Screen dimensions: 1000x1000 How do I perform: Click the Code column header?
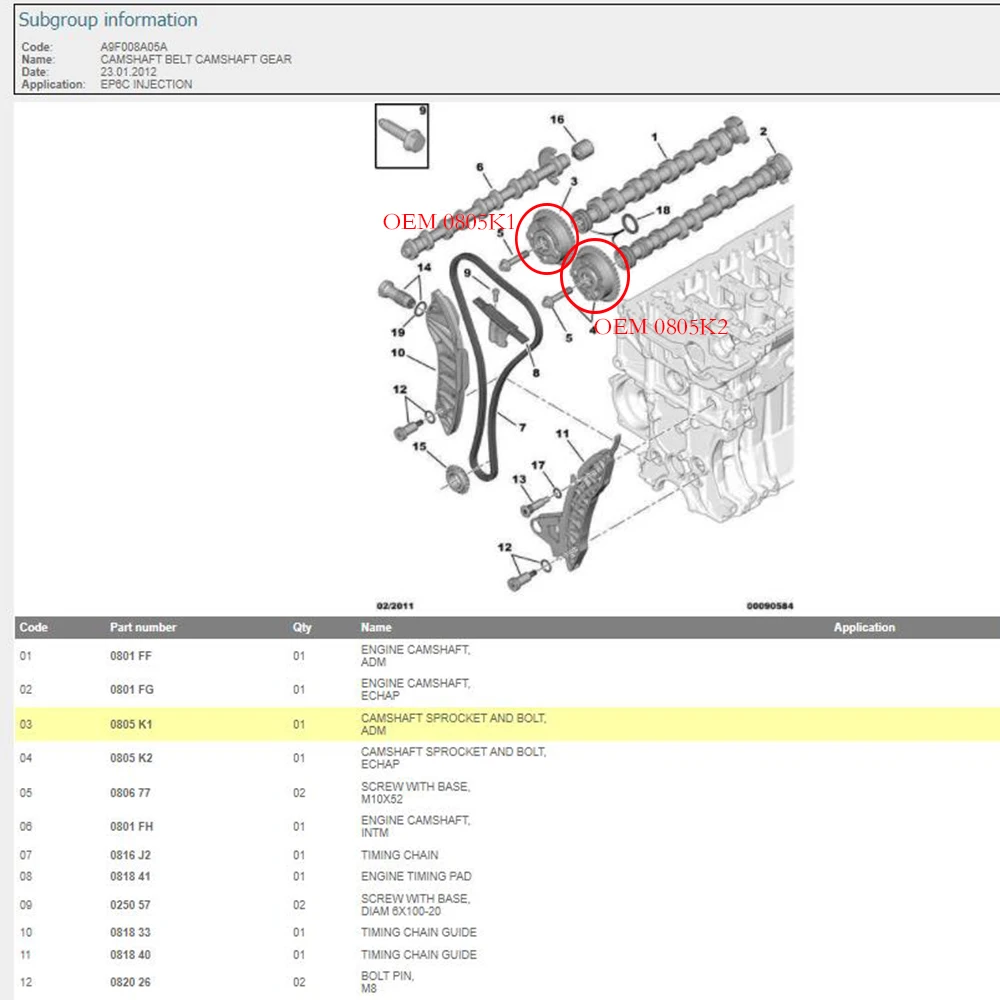click(34, 627)
